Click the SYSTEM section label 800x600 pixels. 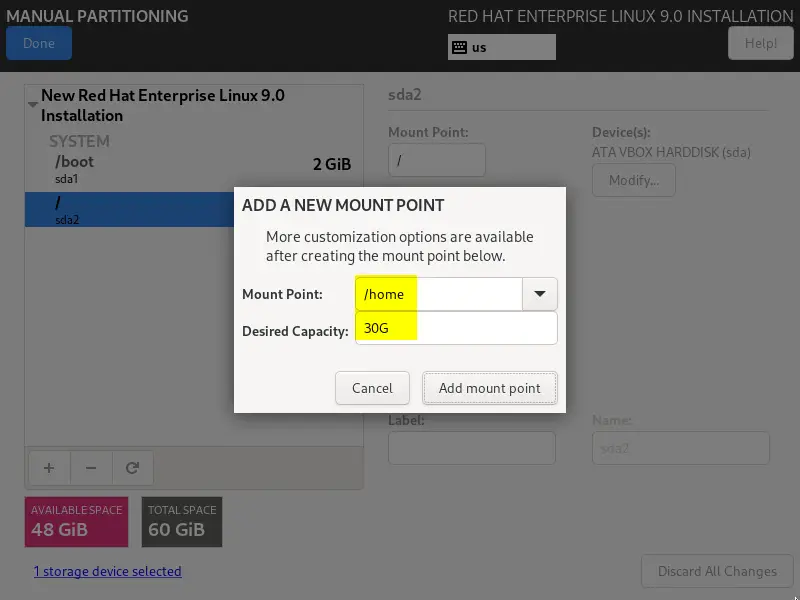pyautogui.click(x=79, y=141)
